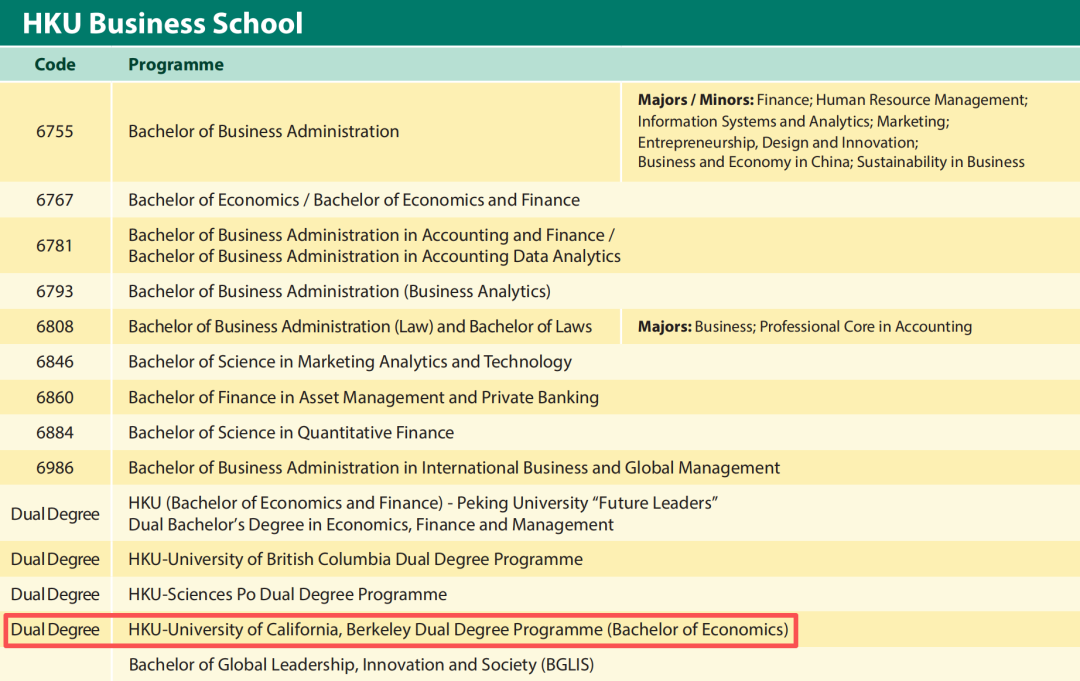Click the 'Code' column header
This screenshot has height=681, width=1080.
pyautogui.click(x=55, y=64)
